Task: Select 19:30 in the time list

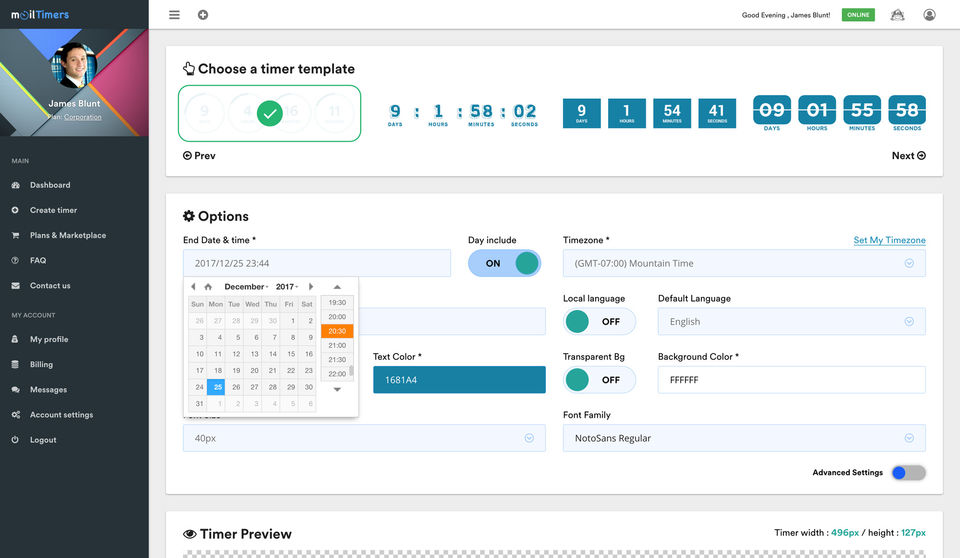Action: click(x=337, y=303)
